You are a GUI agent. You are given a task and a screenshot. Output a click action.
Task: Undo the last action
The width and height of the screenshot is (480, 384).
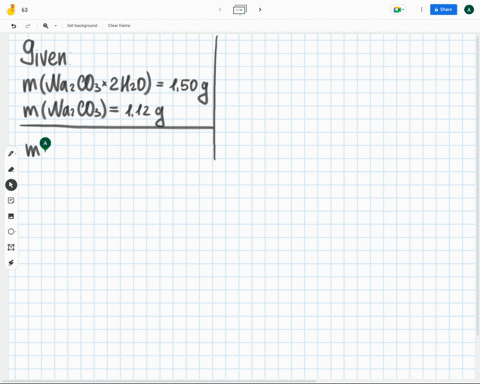click(14, 26)
